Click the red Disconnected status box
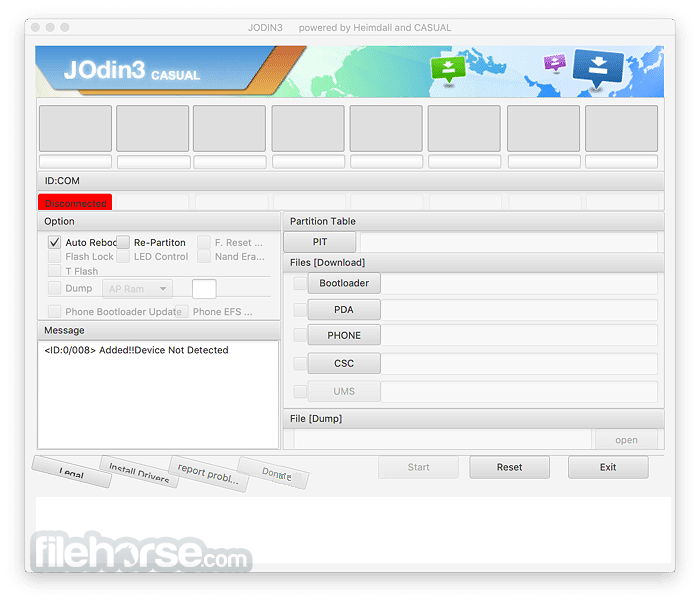The height and width of the screenshot is (603, 700). [x=75, y=202]
